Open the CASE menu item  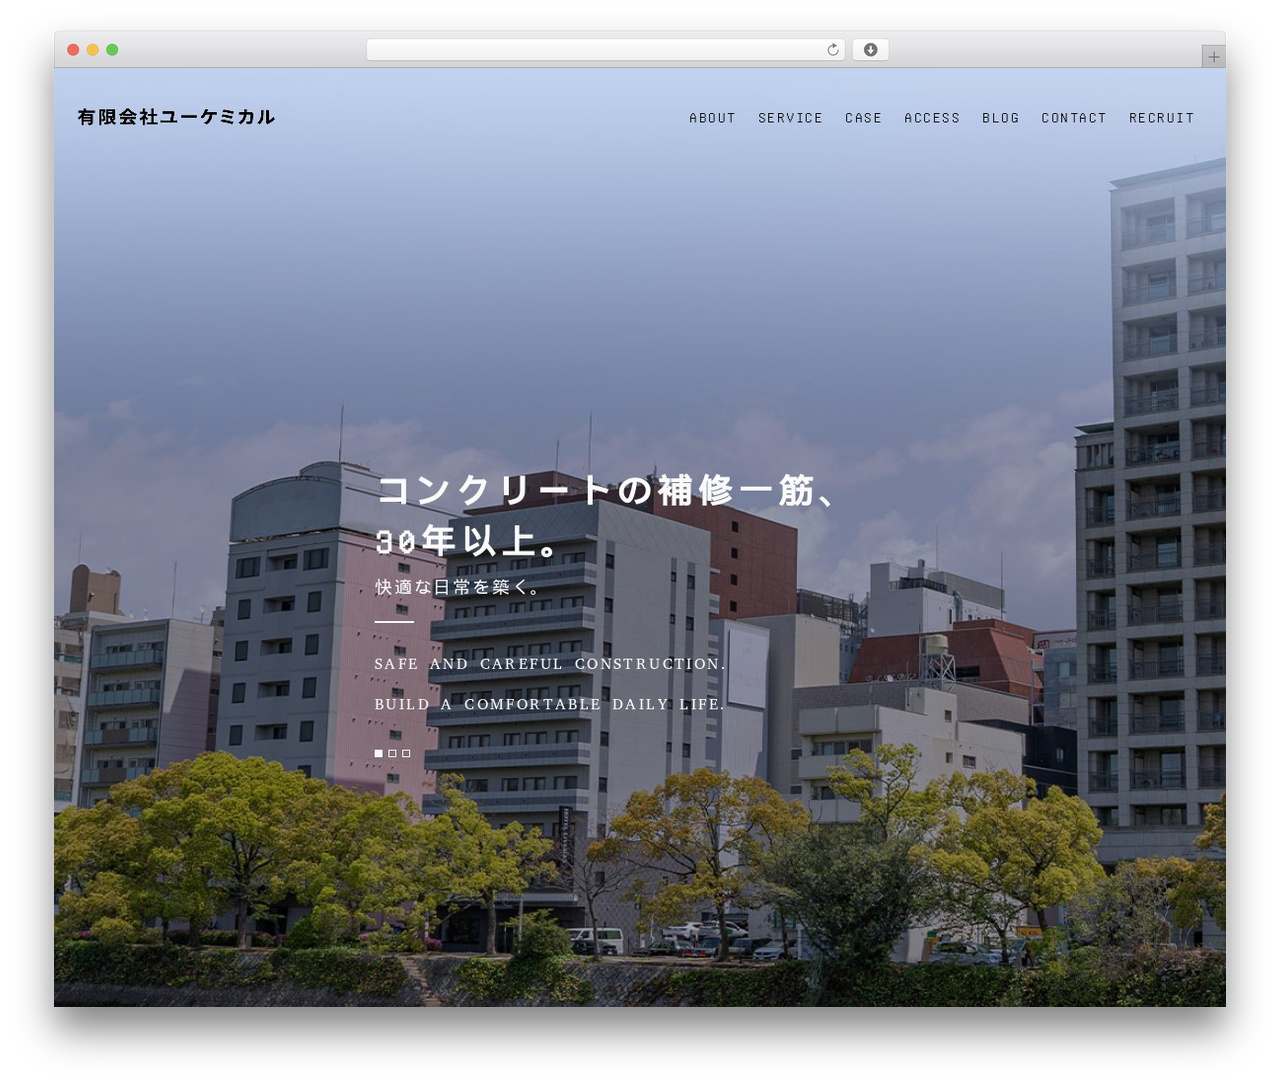[863, 118]
